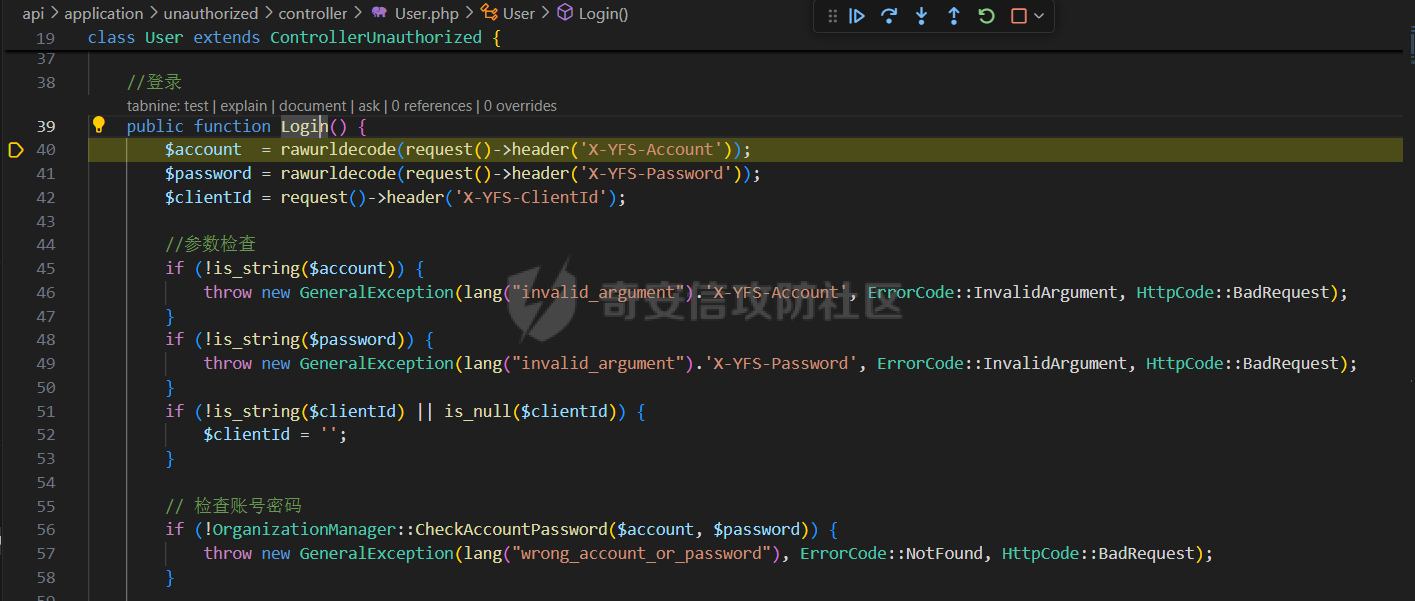The image size is (1415, 601).
Task: Click the tabnine 'ask' code lens
Action: point(369,105)
